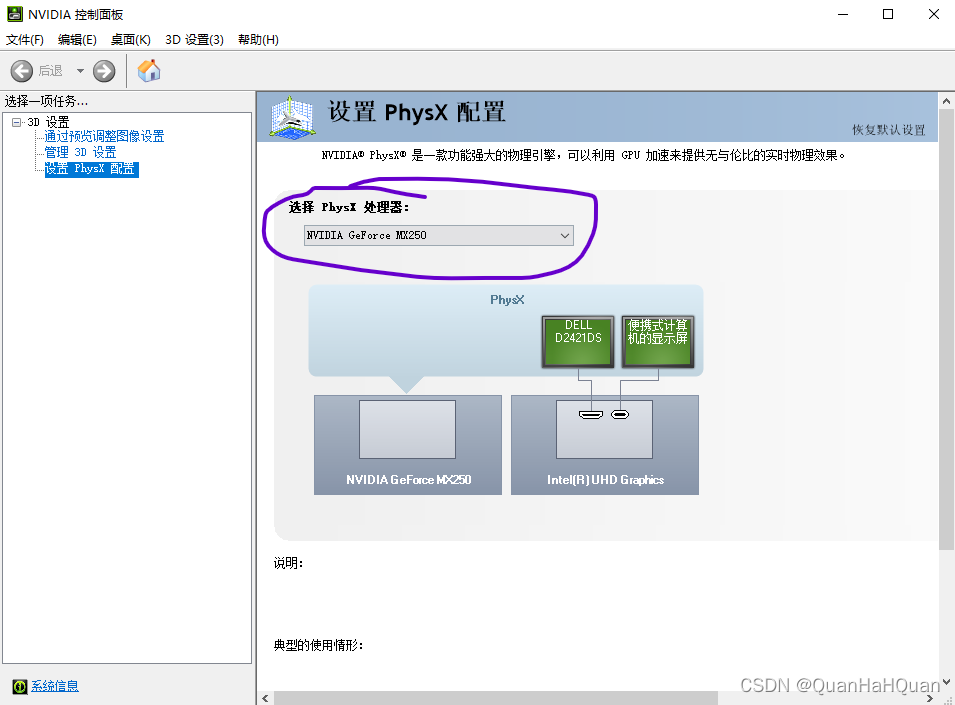Click the 选择一项任务... heading
Screen dimensions: 955x705
(46, 101)
